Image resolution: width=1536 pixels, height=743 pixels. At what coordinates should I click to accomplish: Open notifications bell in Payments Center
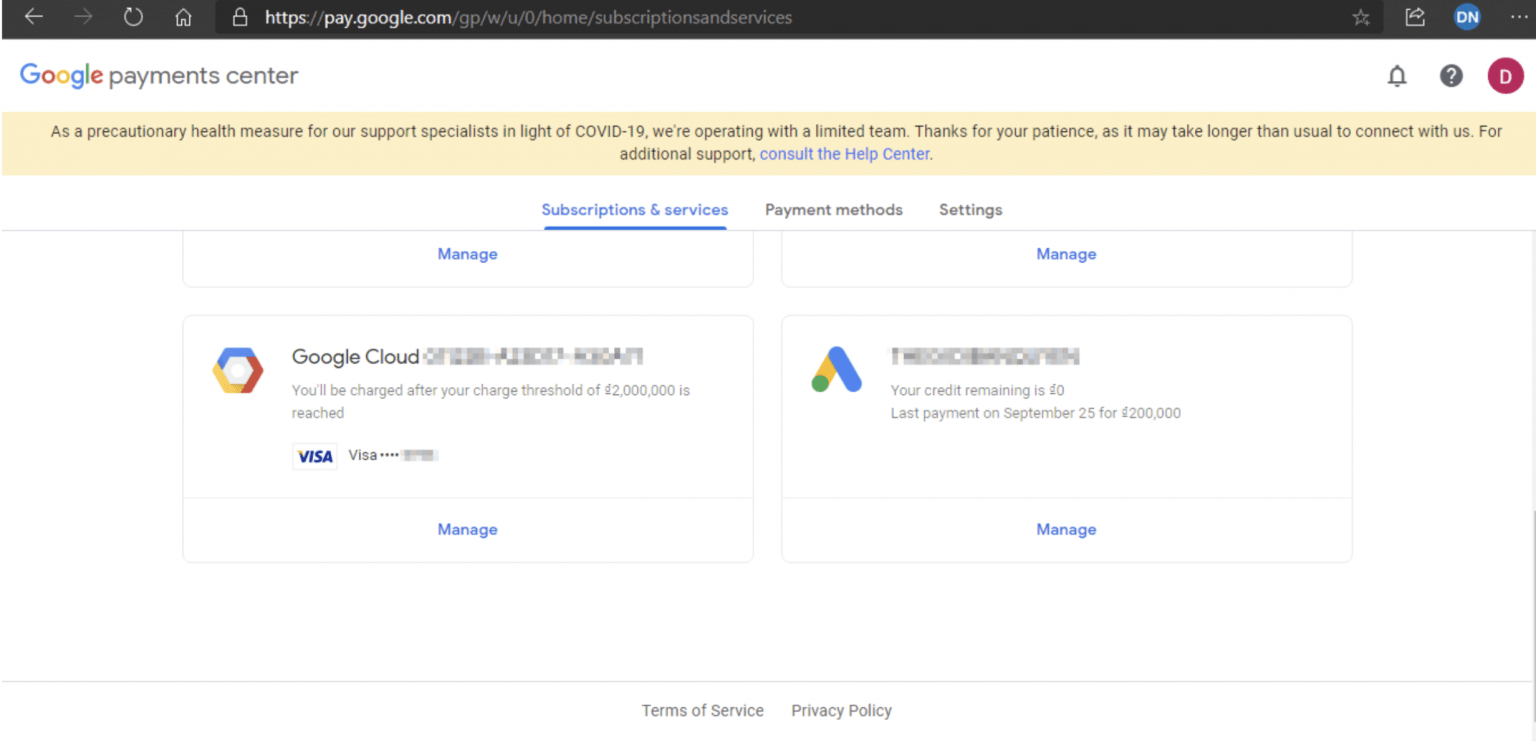point(1397,75)
